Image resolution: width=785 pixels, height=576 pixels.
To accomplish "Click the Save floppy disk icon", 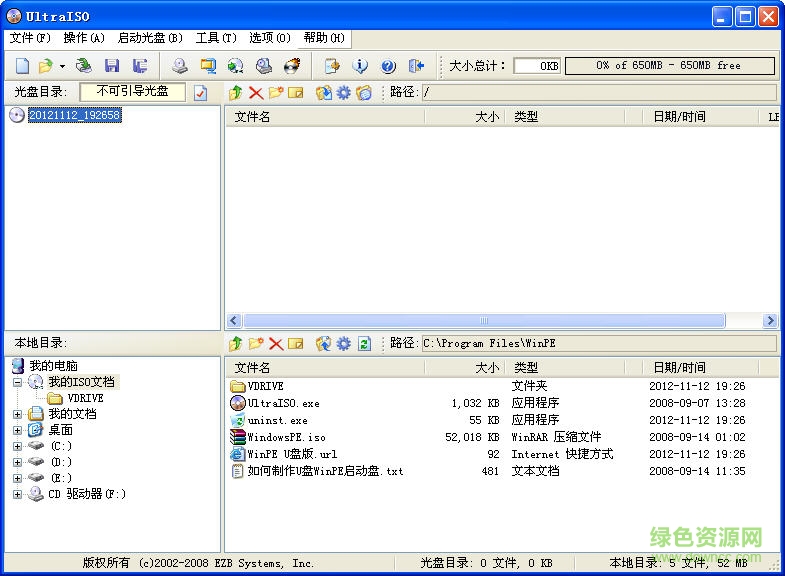I will tap(111, 66).
